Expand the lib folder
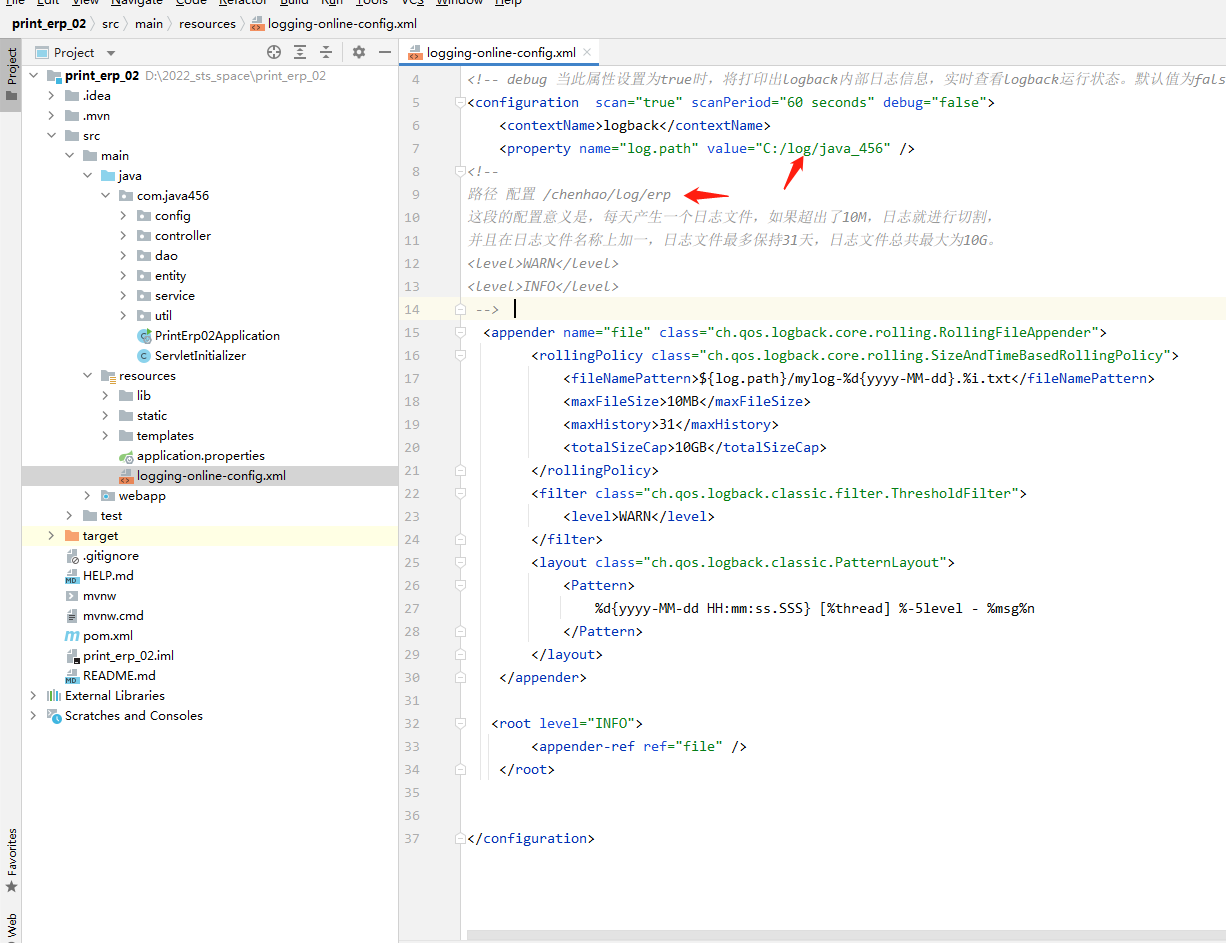 (106, 396)
